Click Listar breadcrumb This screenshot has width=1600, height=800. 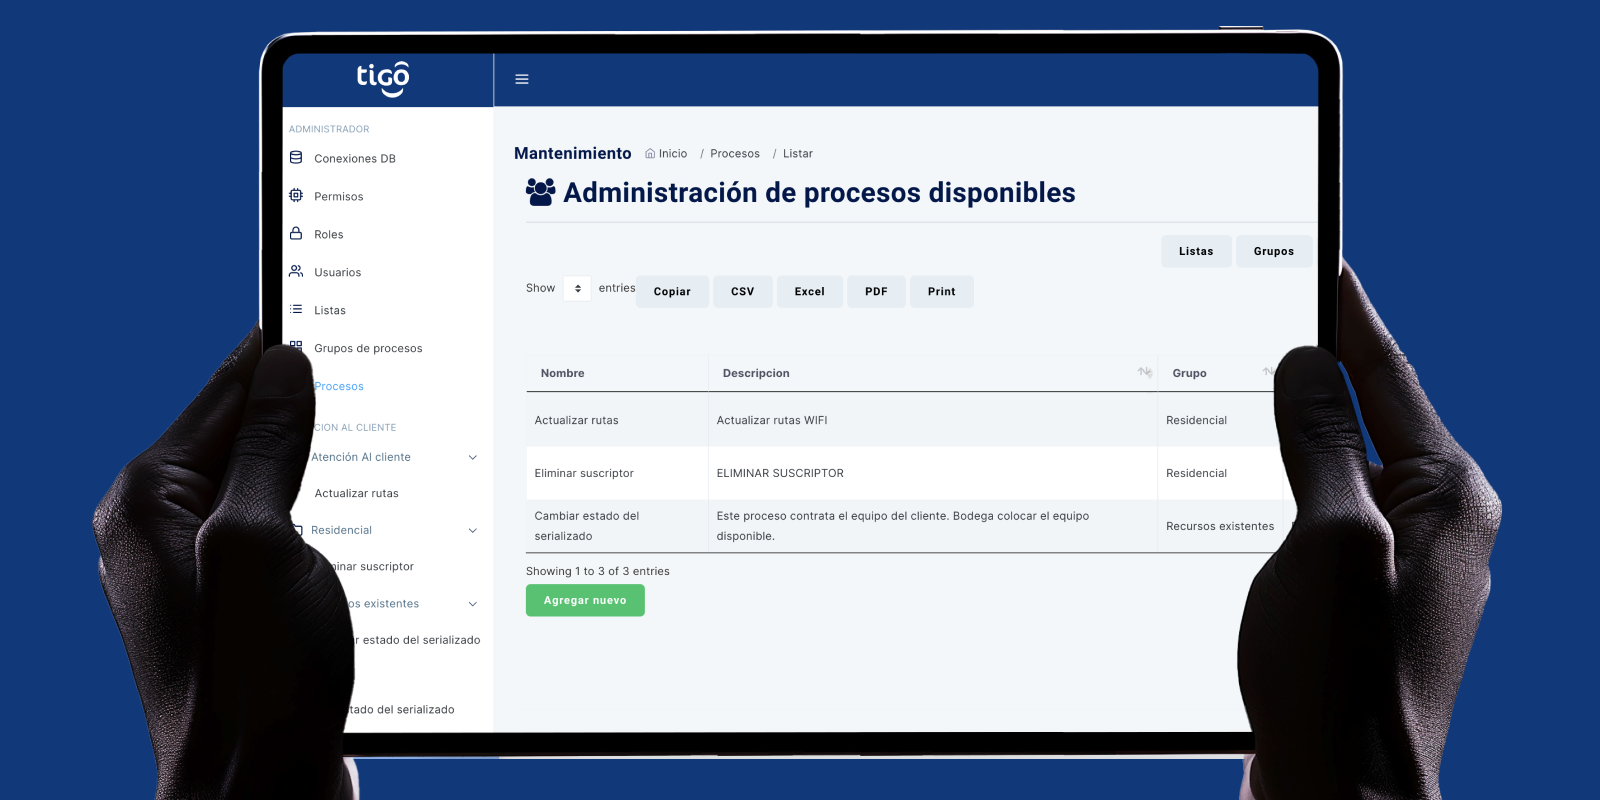798,154
